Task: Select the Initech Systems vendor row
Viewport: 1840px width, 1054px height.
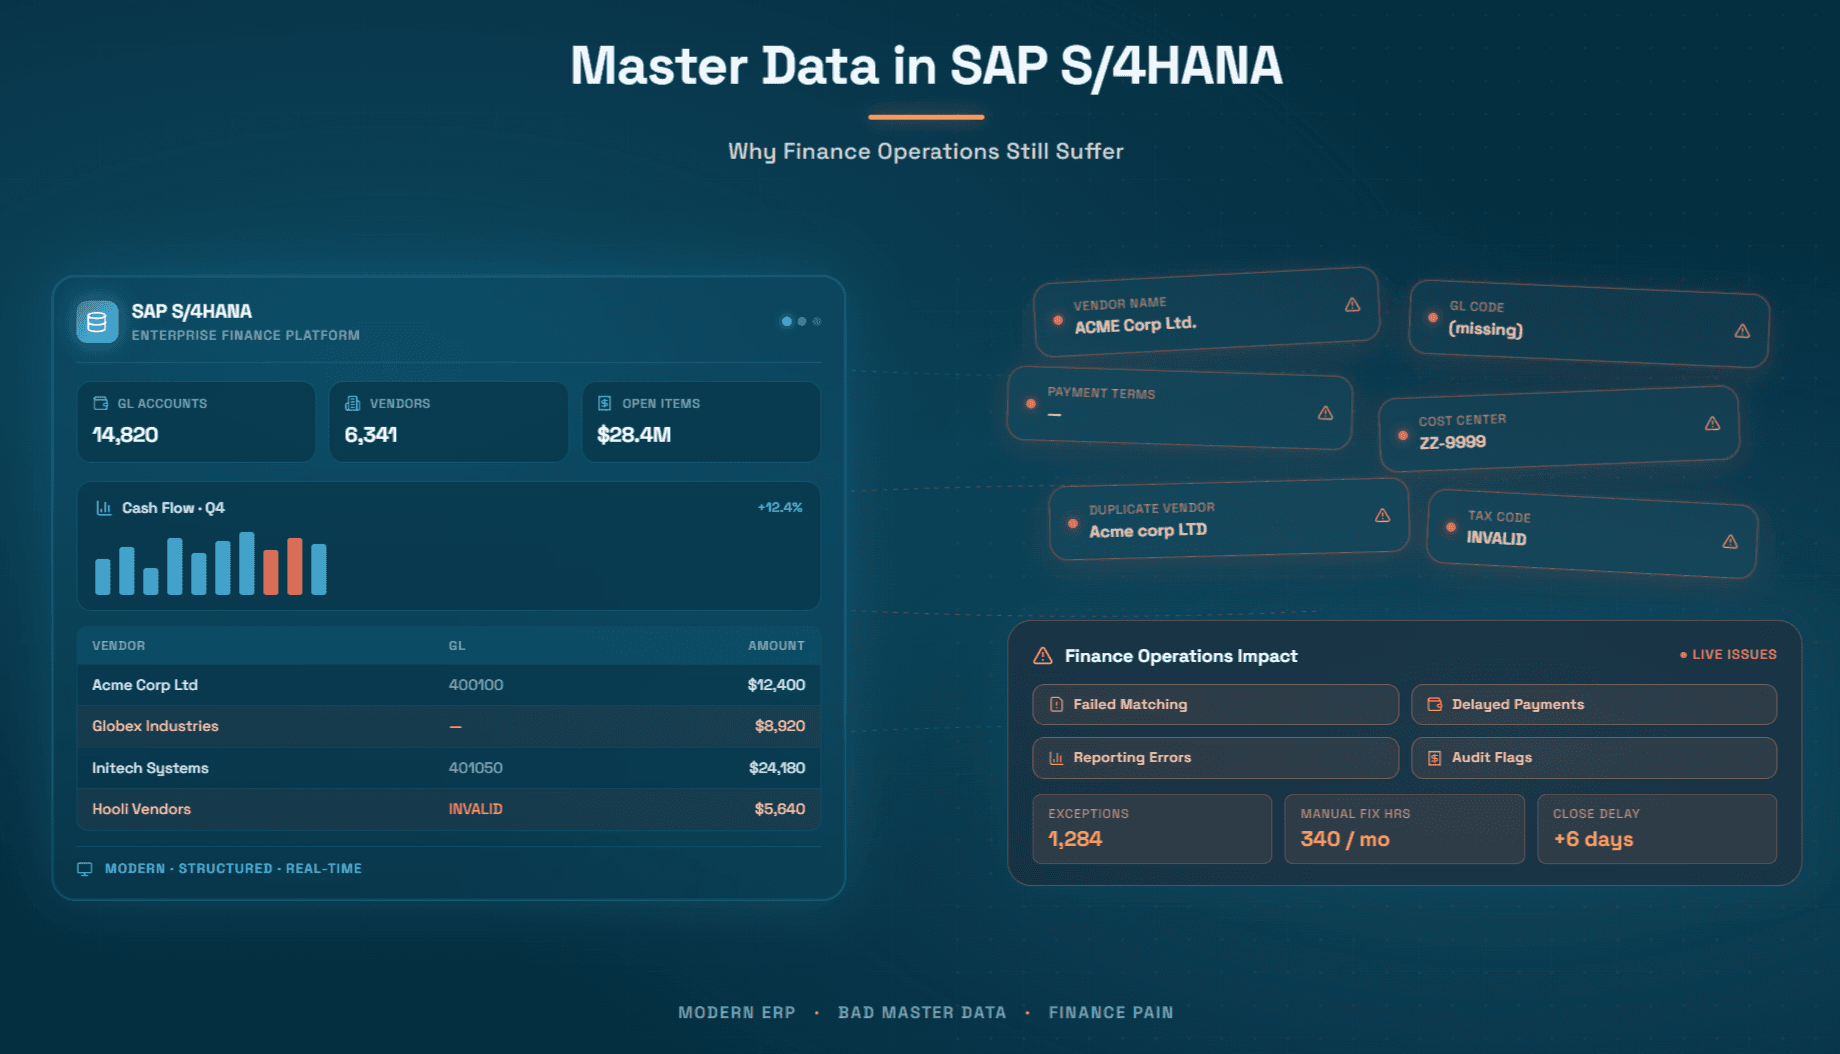Action: pyautogui.click(x=449, y=768)
